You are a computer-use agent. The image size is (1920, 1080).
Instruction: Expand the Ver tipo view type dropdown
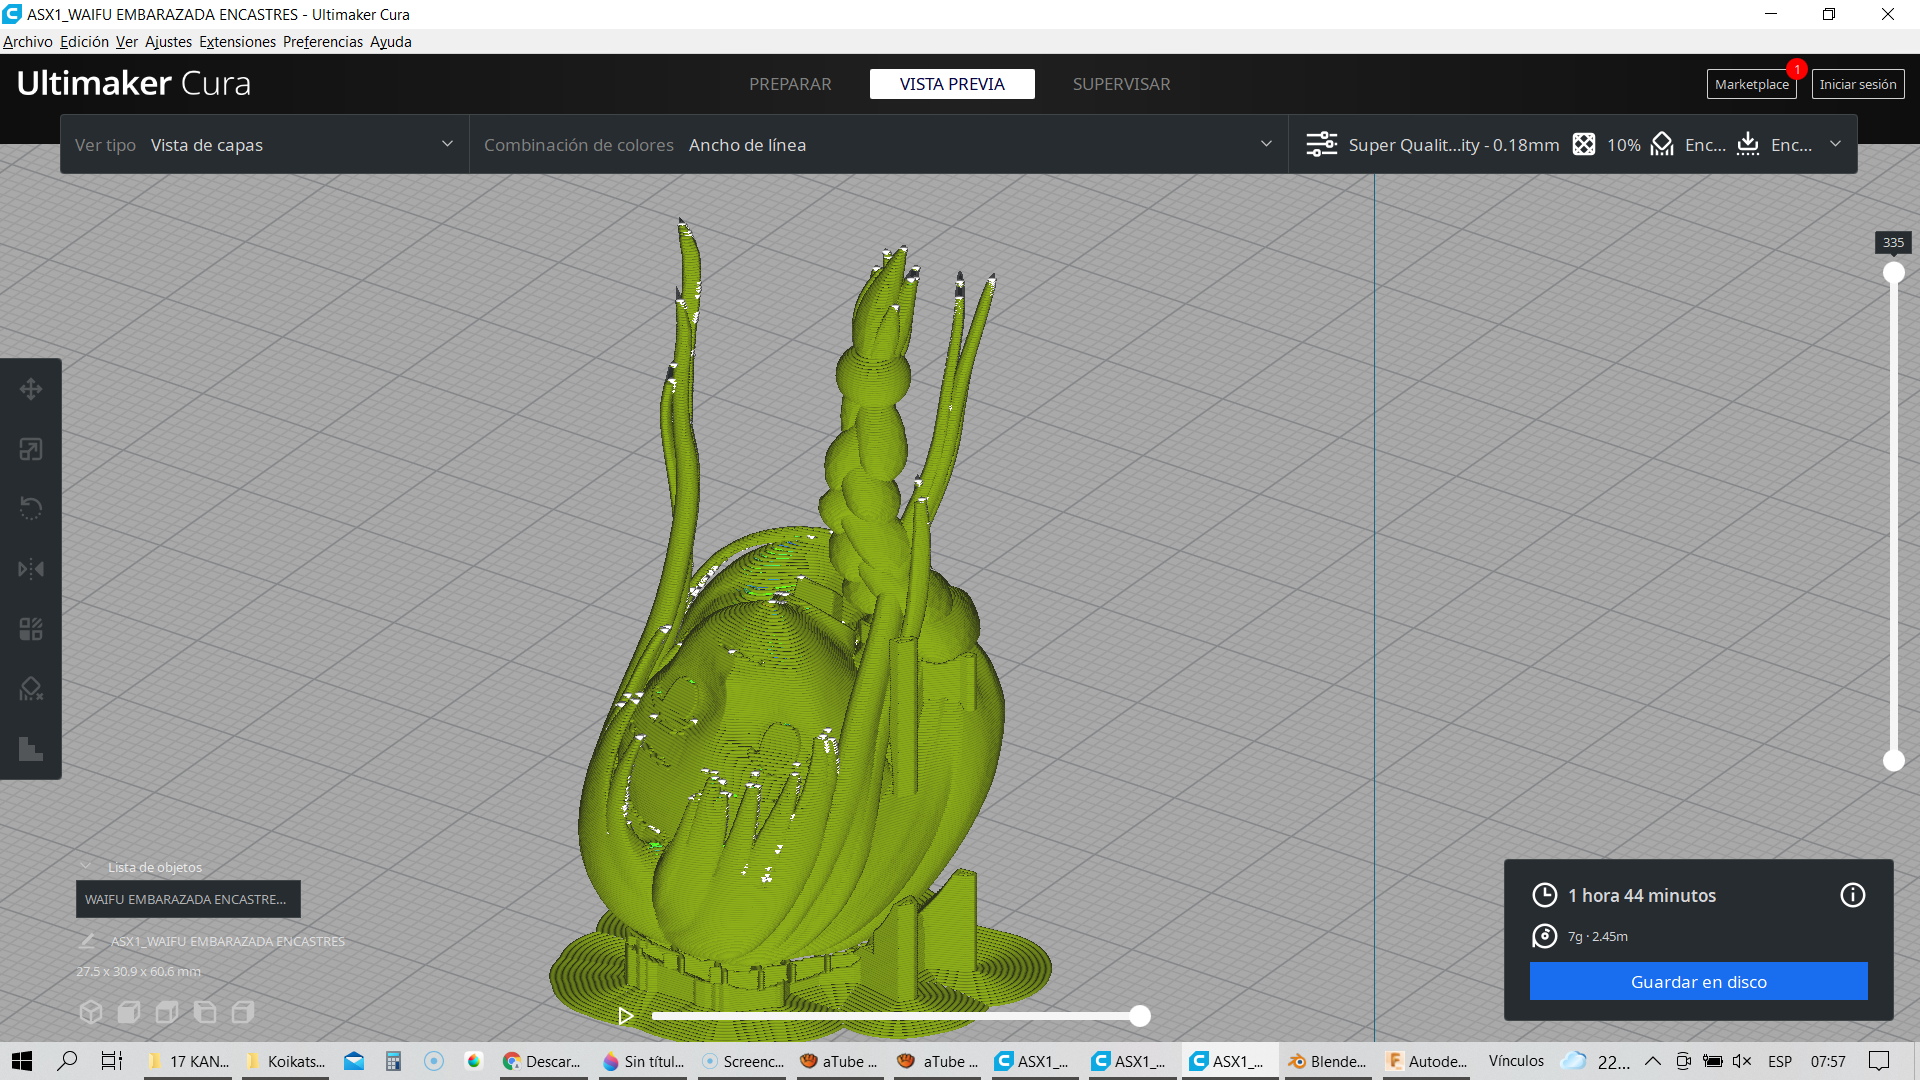pyautogui.click(x=265, y=145)
